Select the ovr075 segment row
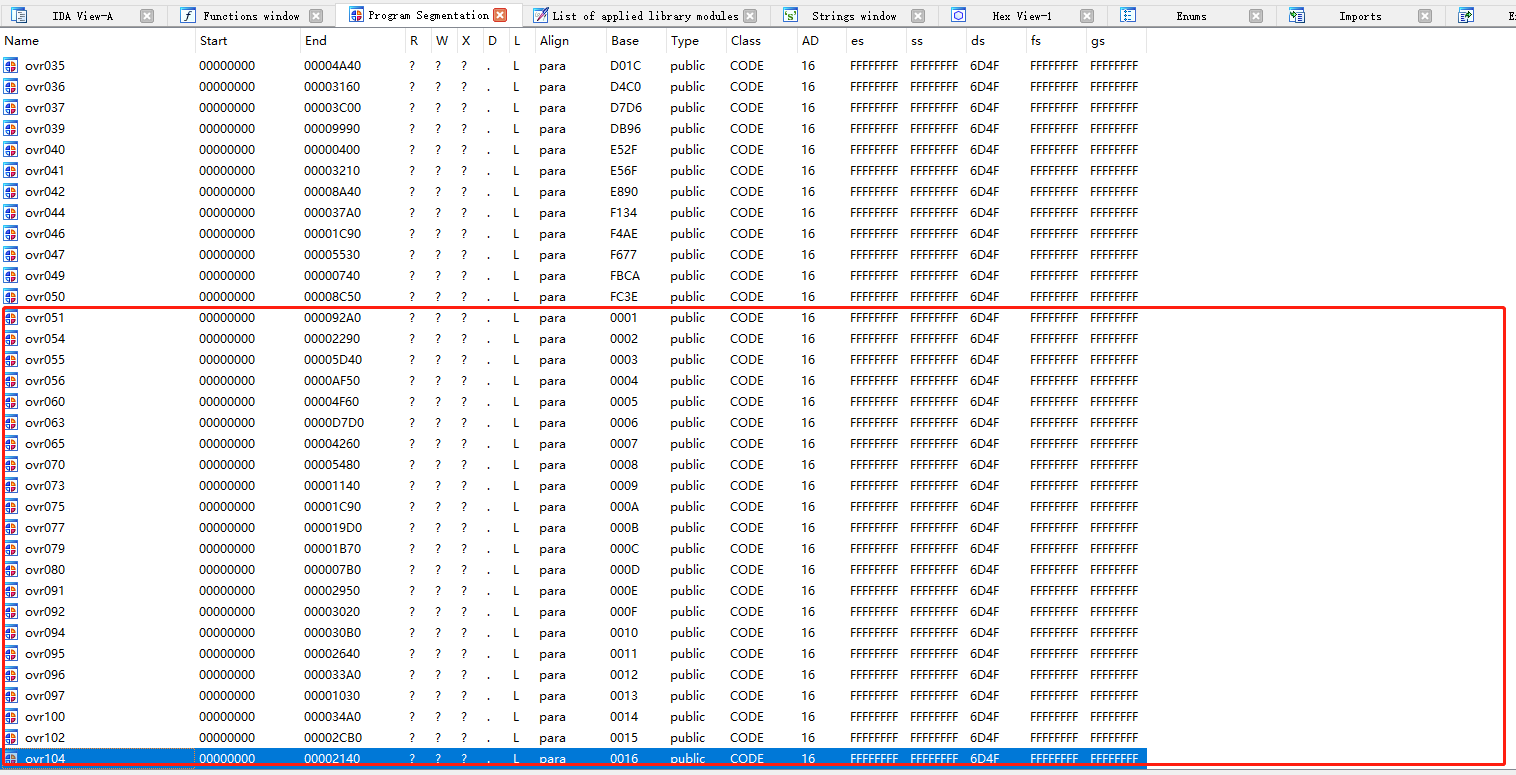Screen dimensions: 1516x775 [x=573, y=507]
